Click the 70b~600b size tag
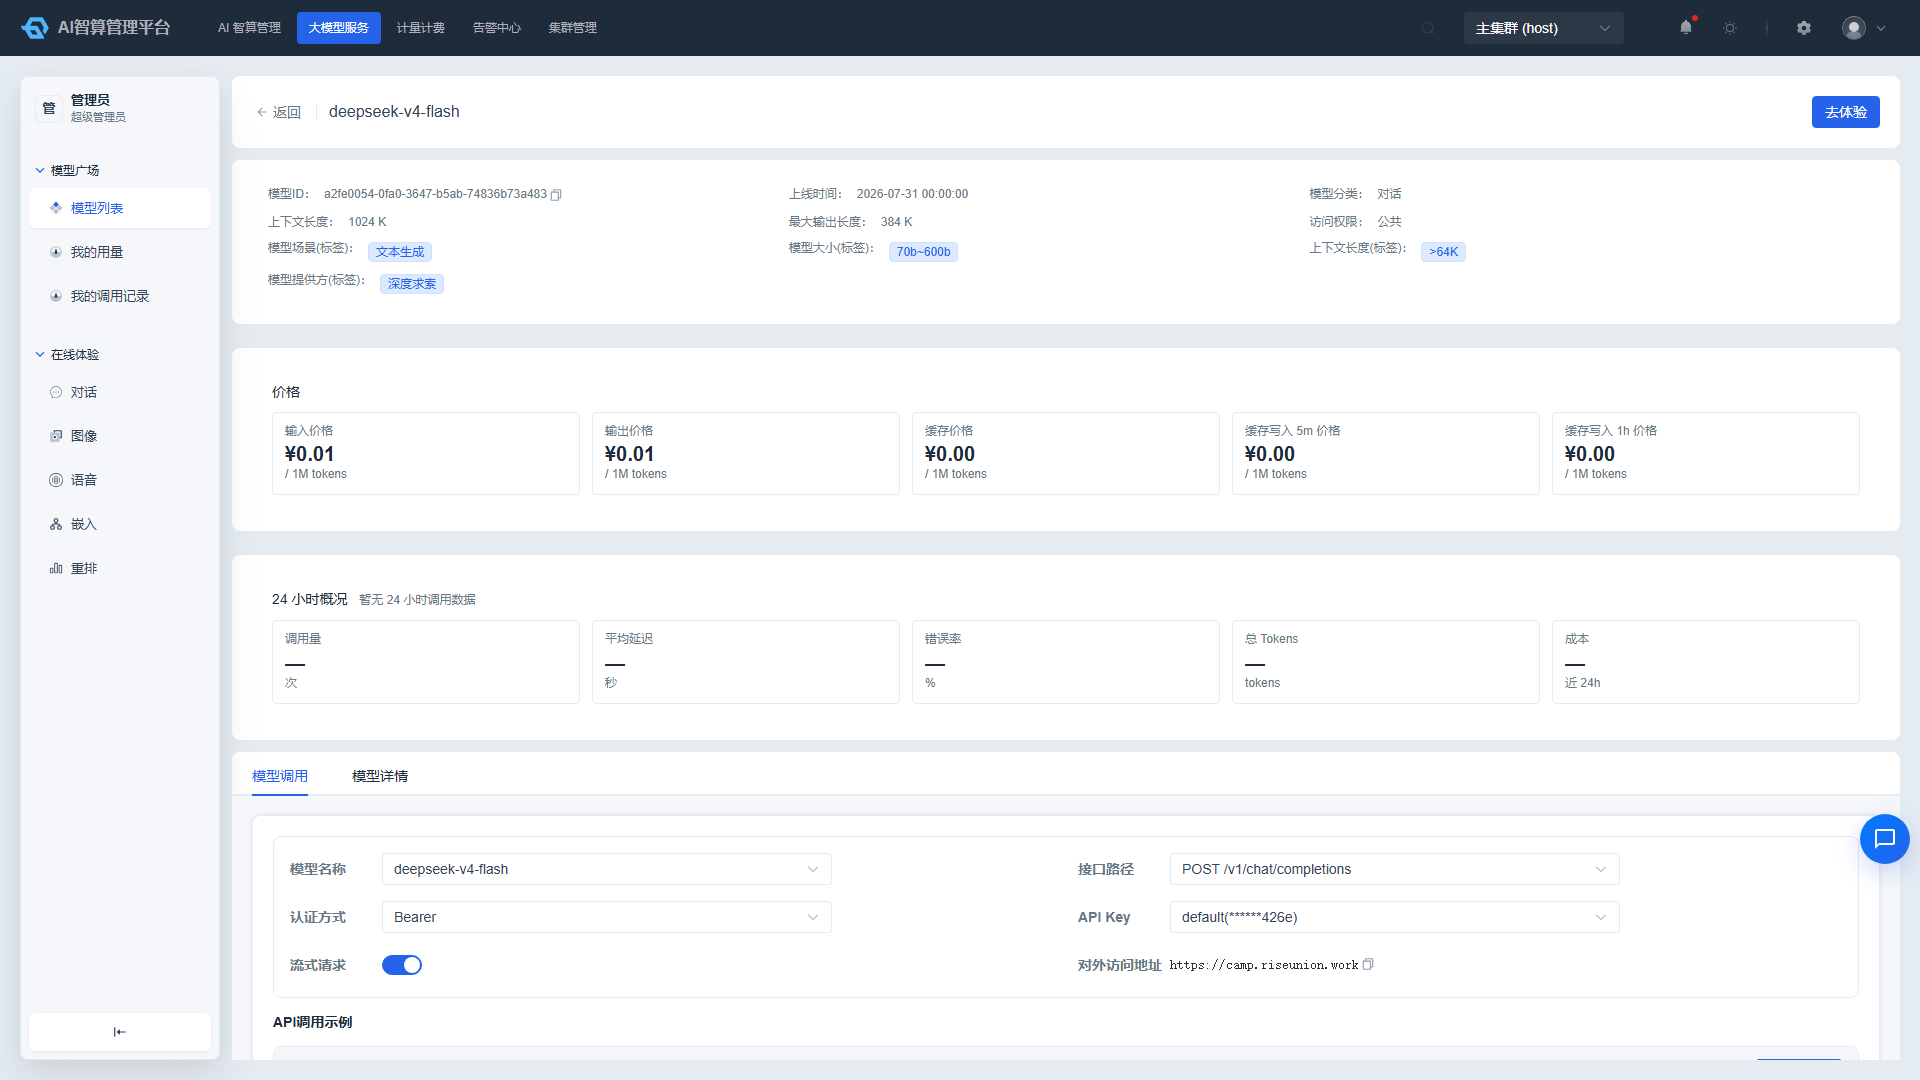Viewport: 1920px width, 1080px height. pos(923,252)
